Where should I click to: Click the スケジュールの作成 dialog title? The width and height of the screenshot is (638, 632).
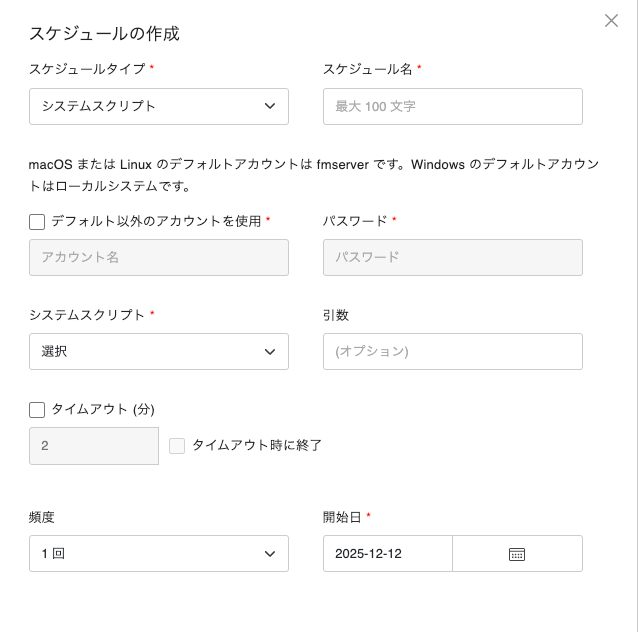[104, 33]
